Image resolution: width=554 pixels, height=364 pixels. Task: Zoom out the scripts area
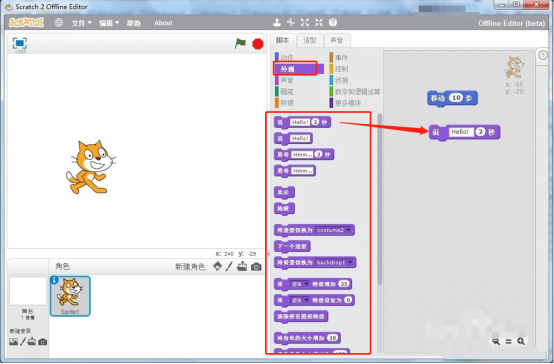point(496,341)
